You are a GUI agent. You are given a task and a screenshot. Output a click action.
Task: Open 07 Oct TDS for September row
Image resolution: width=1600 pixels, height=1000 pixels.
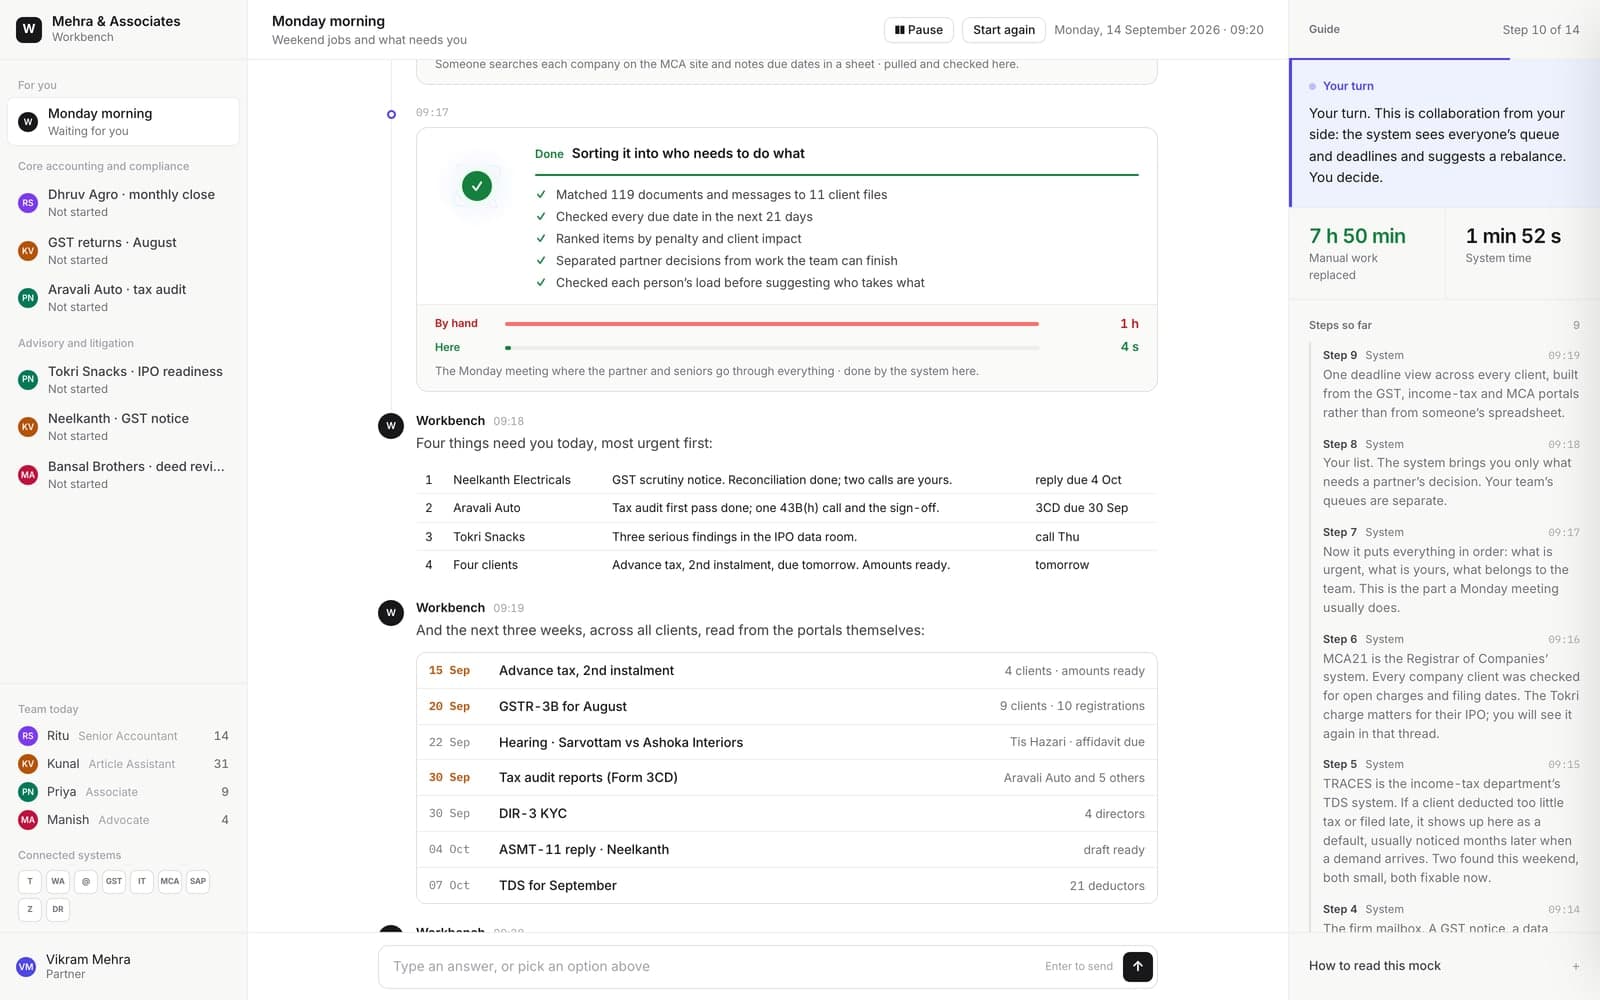pyautogui.click(x=786, y=886)
